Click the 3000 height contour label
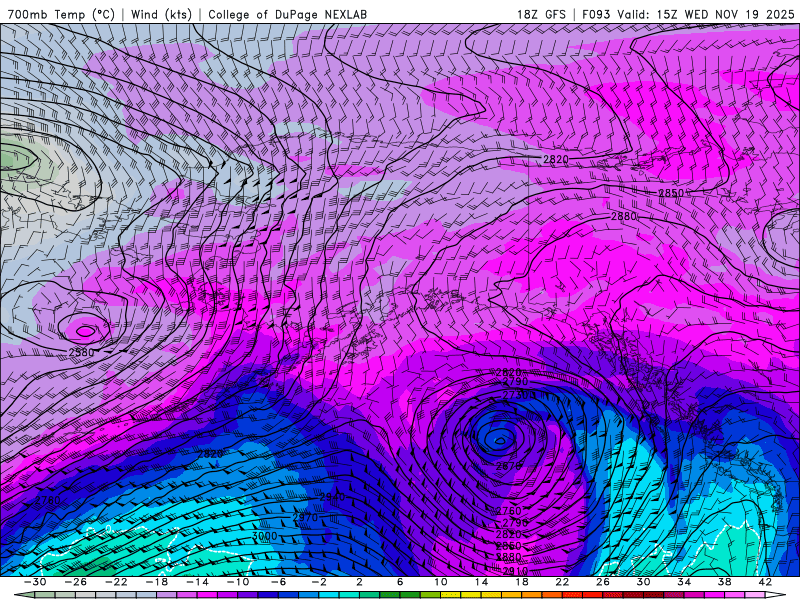 coord(264,536)
